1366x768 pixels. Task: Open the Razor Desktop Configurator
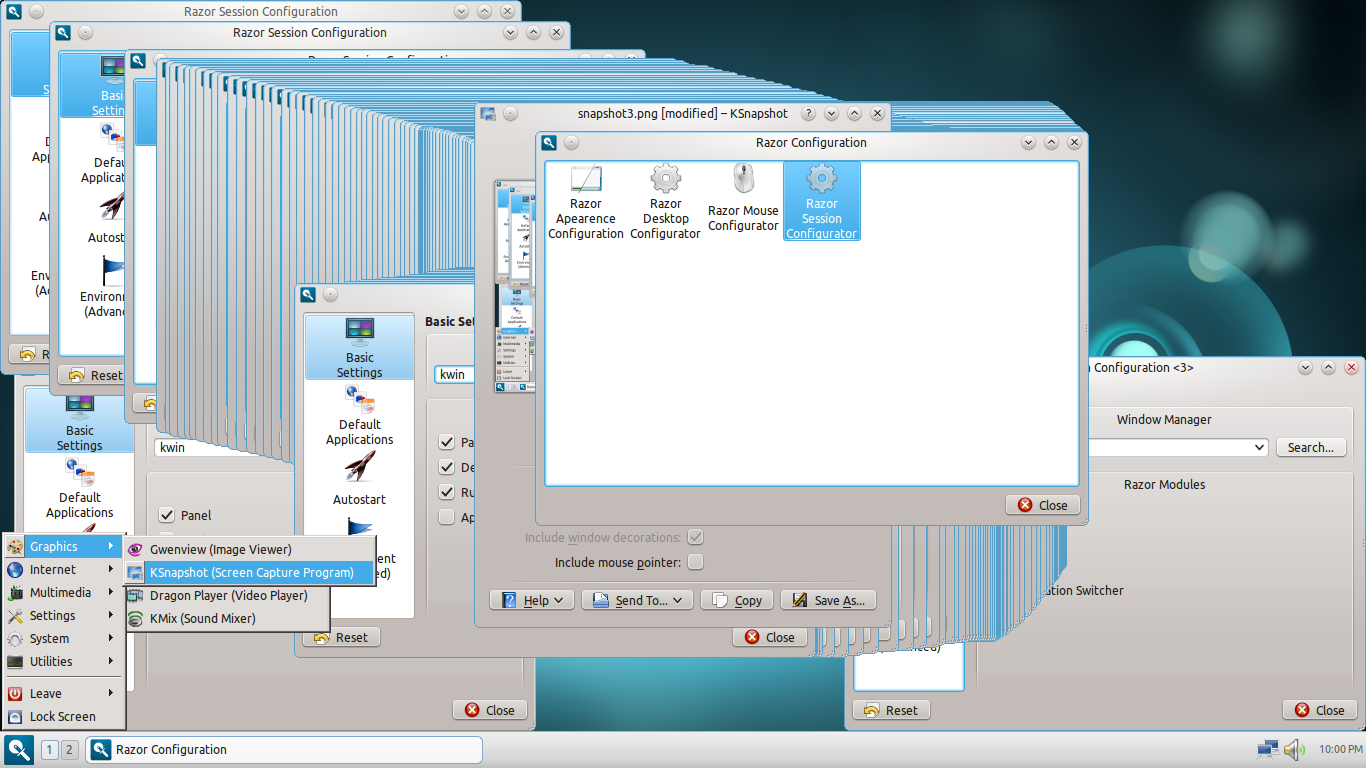665,200
